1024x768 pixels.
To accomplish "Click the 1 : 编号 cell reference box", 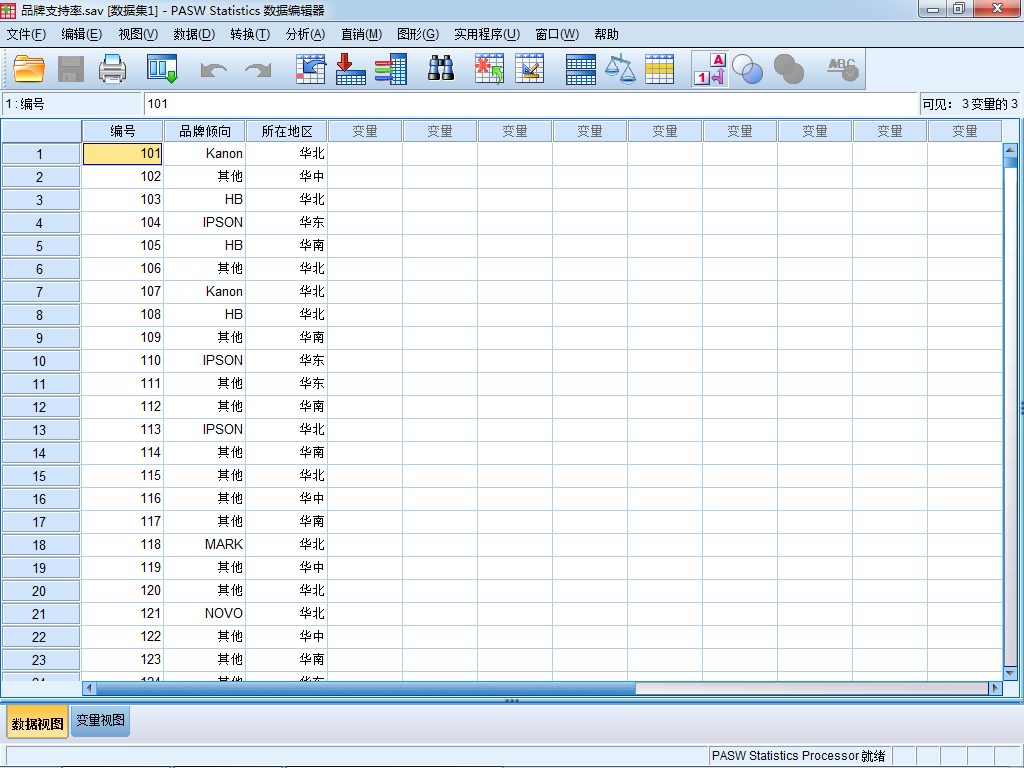I will 71,104.
